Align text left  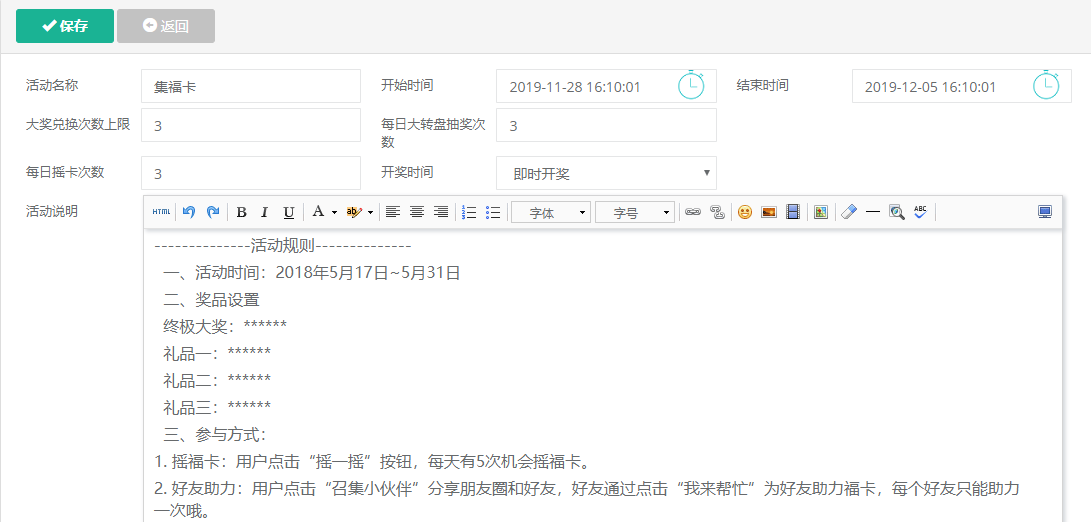tap(393, 212)
